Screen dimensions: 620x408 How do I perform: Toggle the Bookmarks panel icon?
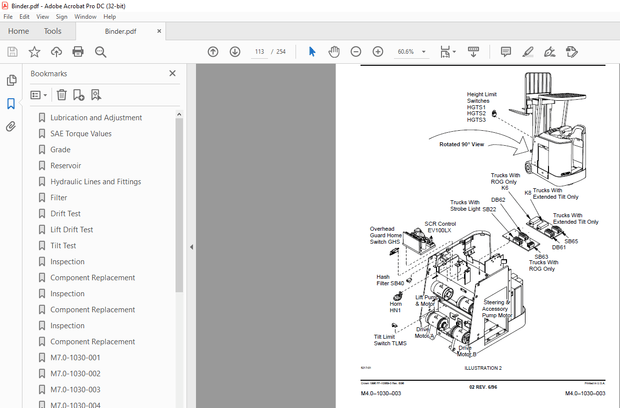coord(11,104)
